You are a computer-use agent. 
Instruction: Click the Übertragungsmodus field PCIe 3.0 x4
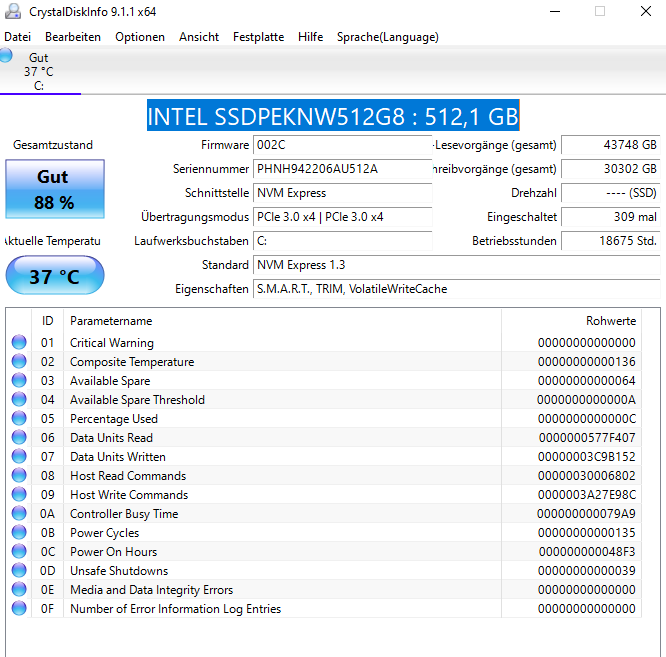point(342,217)
